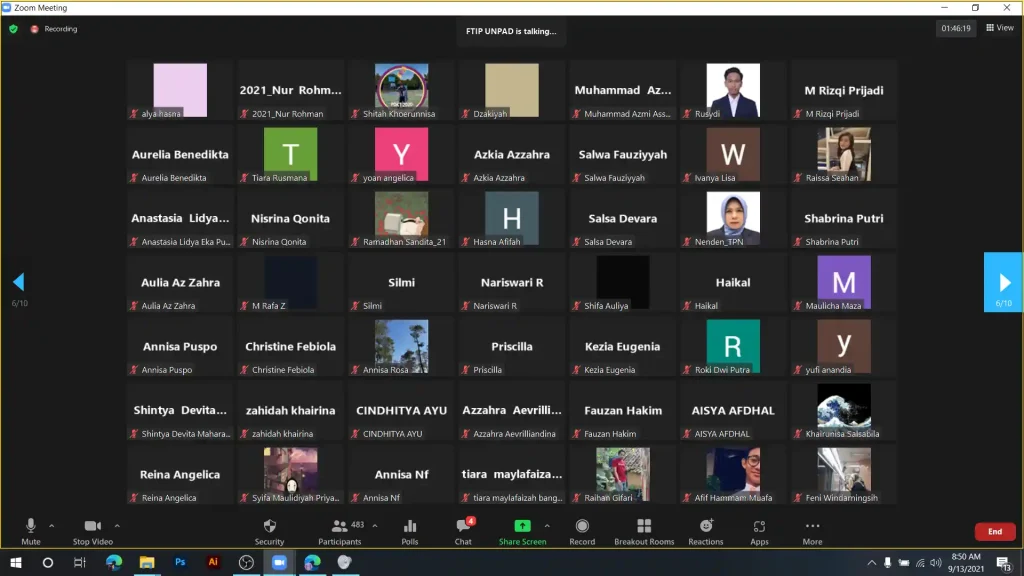Select Raihan Gifari's video tile
The width and height of the screenshot is (1024, 576).
pyautogui.click(x=622, y=474)
